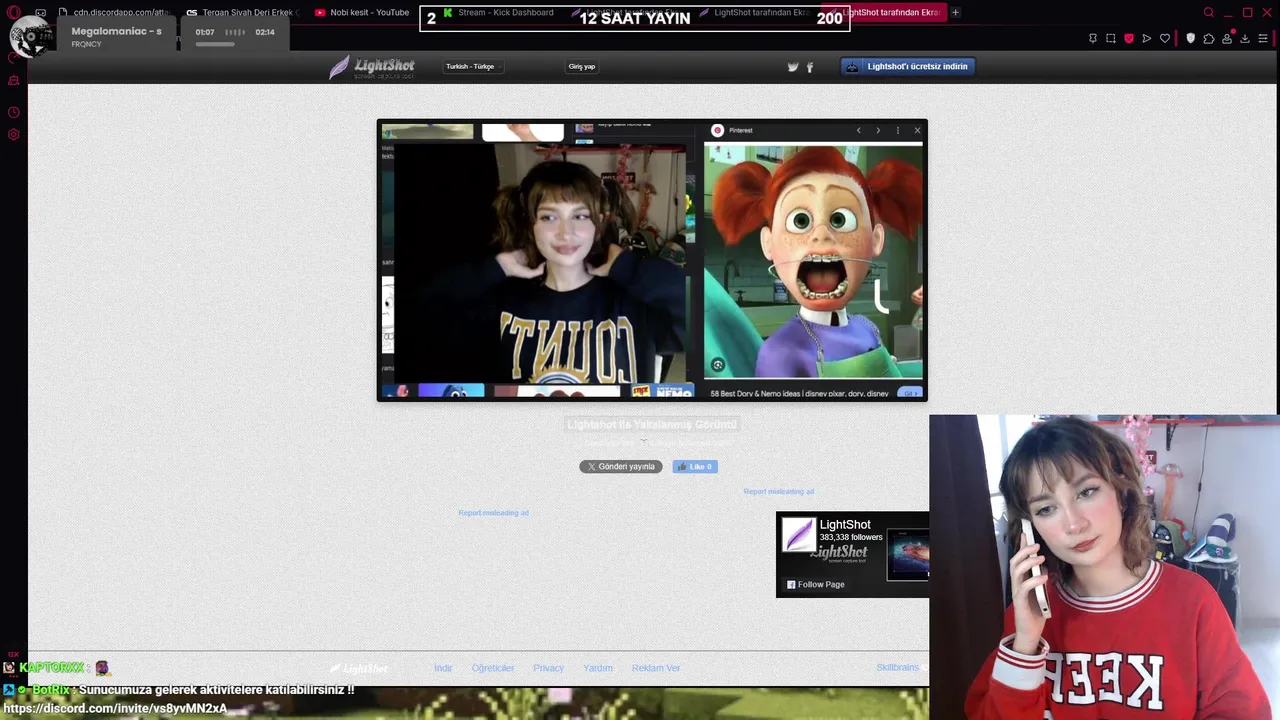This screenshot has height=720, width=1280.
Task: Click the tab islands workspace icon
Action: coord(40,12)
